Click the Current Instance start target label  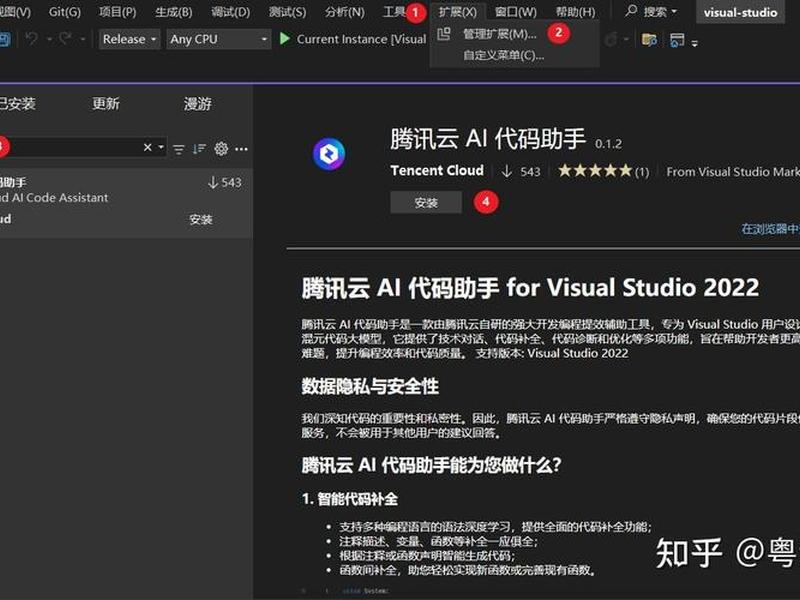point(361,39)
